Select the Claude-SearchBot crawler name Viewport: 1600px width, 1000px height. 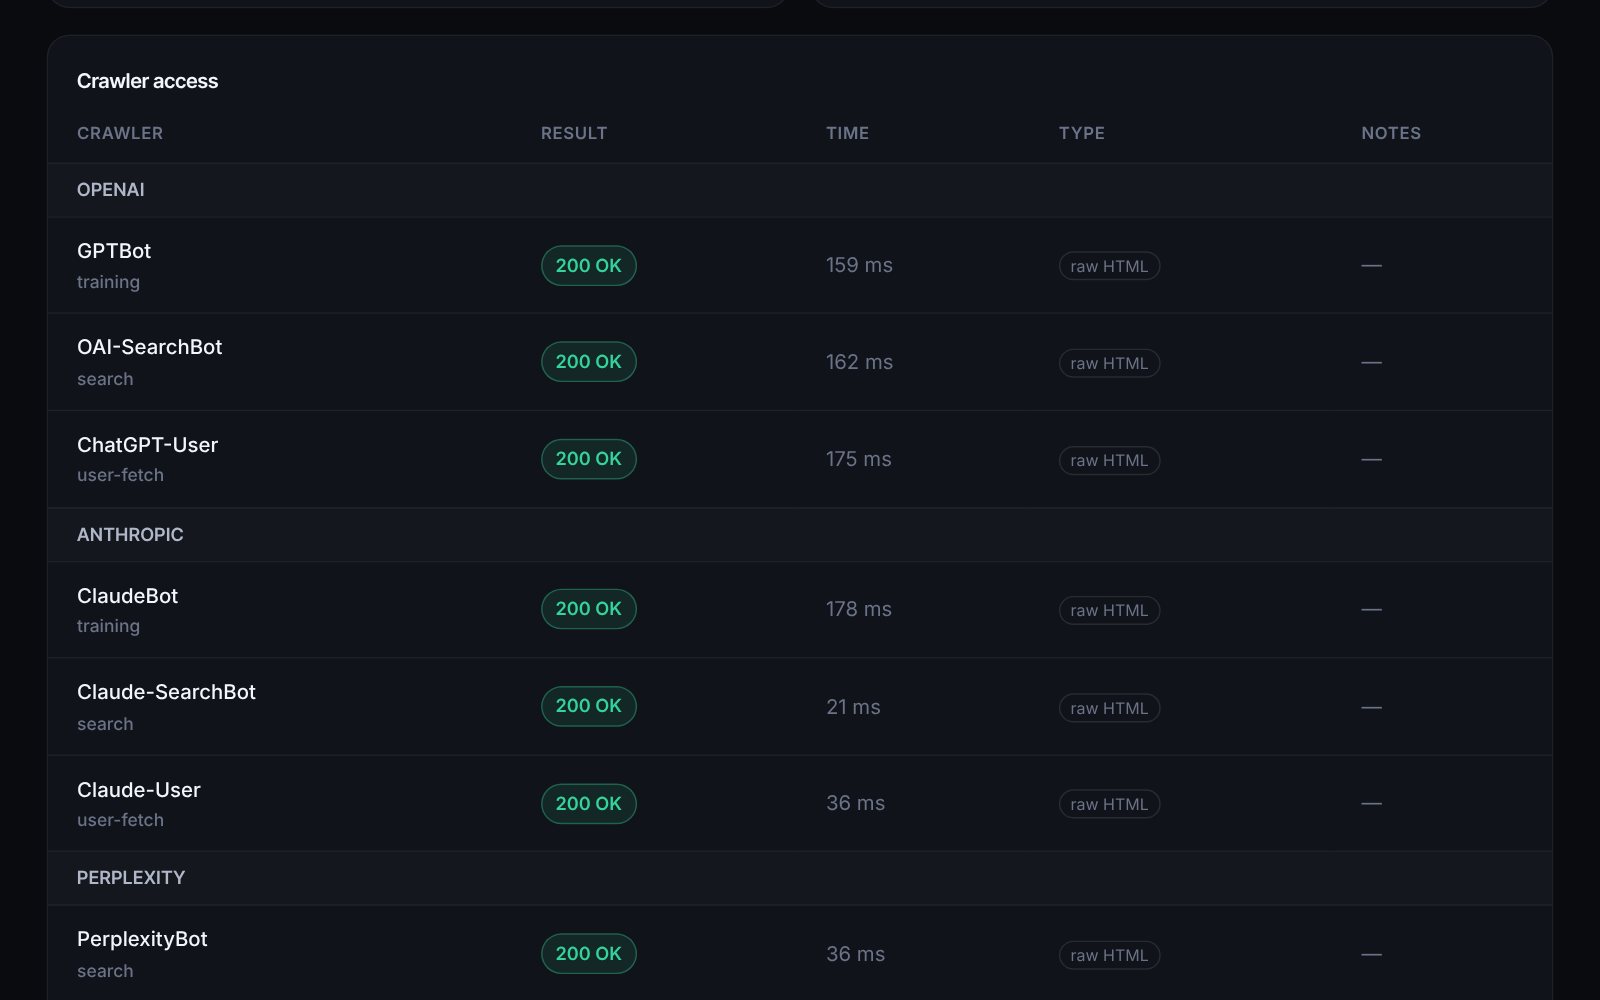(166, 692)
